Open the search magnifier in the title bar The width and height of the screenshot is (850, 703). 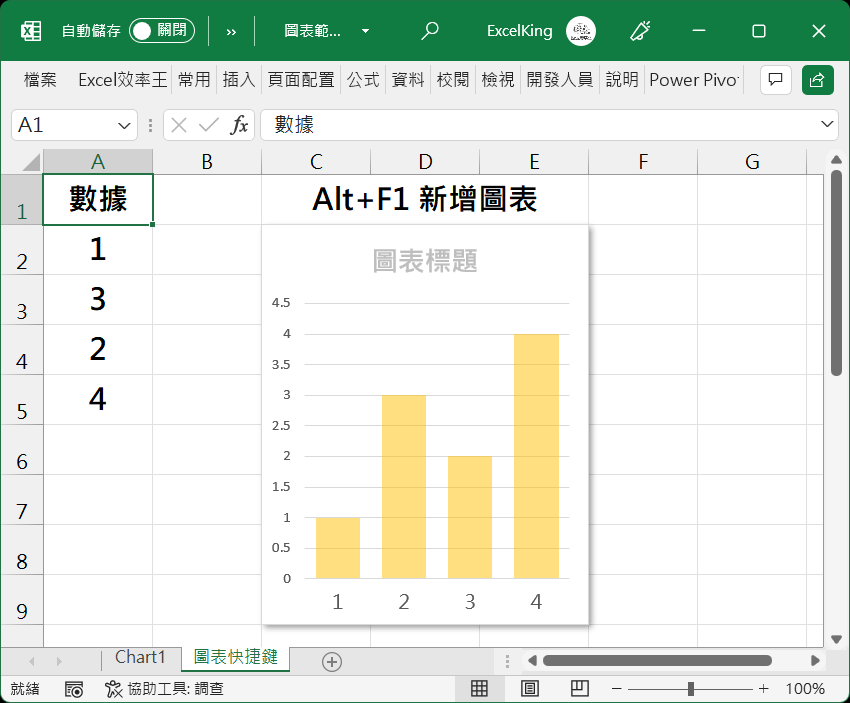430,31
